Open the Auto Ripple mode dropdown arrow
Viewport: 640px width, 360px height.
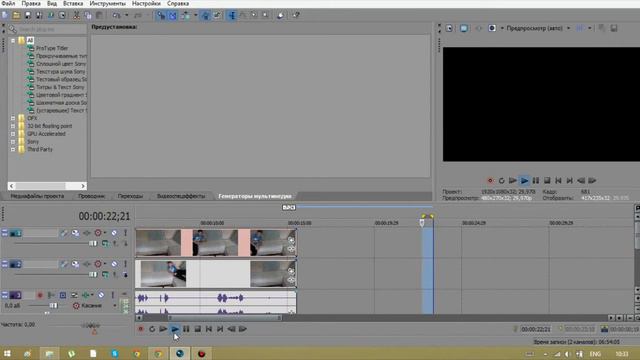click(x=196, y=16)
